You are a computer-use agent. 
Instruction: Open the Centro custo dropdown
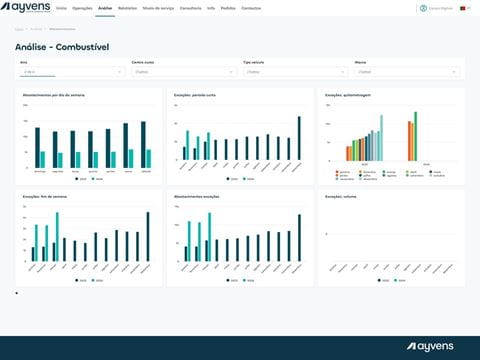click(184, 72)
